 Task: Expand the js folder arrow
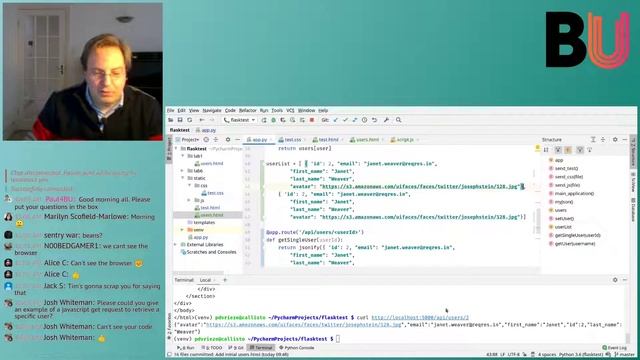coord(190,200)
